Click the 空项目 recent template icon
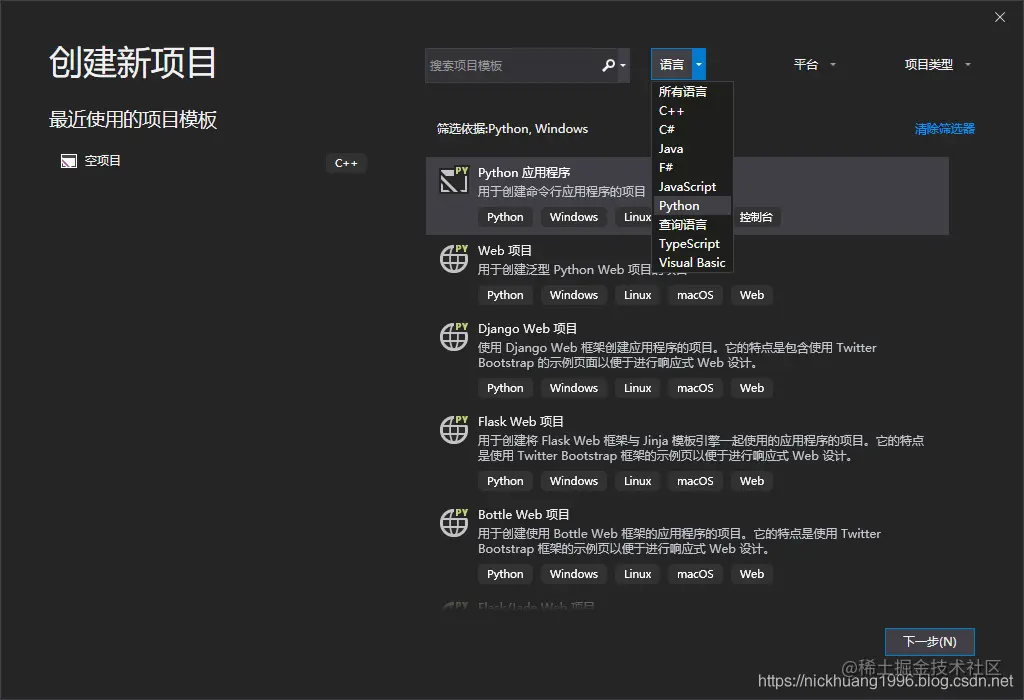1024x700 pixels. click(69, 161)
